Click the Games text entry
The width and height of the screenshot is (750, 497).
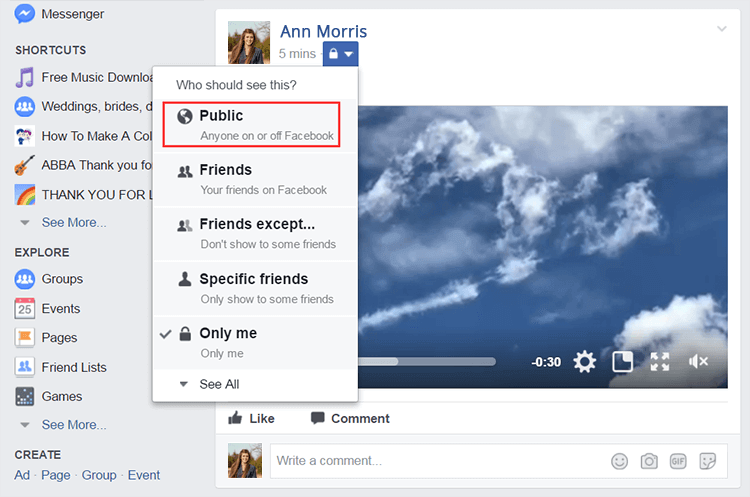coord(62,397)
